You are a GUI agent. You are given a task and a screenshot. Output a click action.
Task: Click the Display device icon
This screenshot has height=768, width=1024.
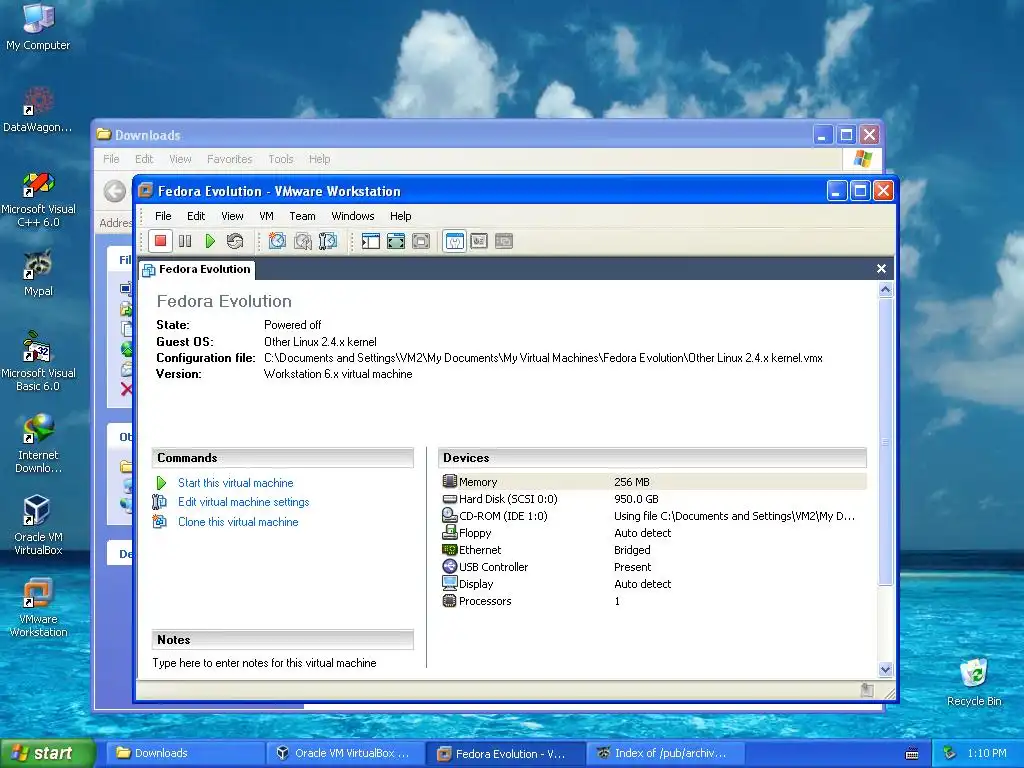click(x=449, y=583)
